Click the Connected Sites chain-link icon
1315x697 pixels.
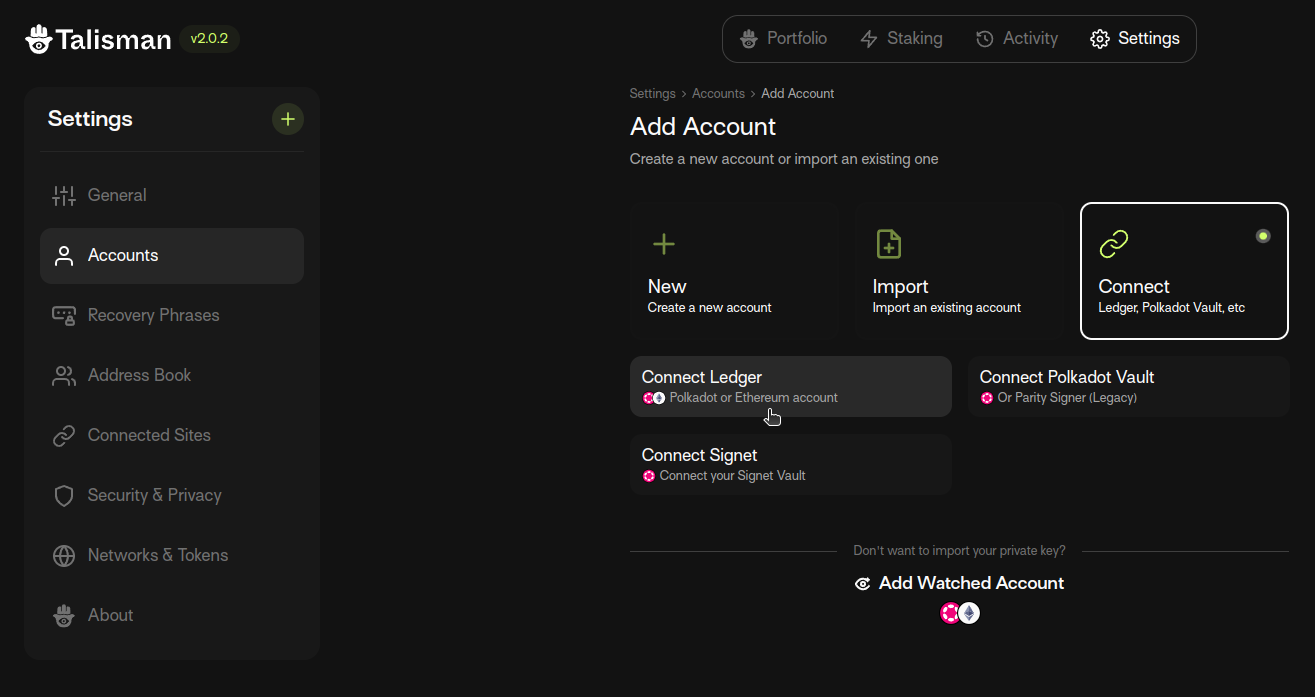pos(64,436)
